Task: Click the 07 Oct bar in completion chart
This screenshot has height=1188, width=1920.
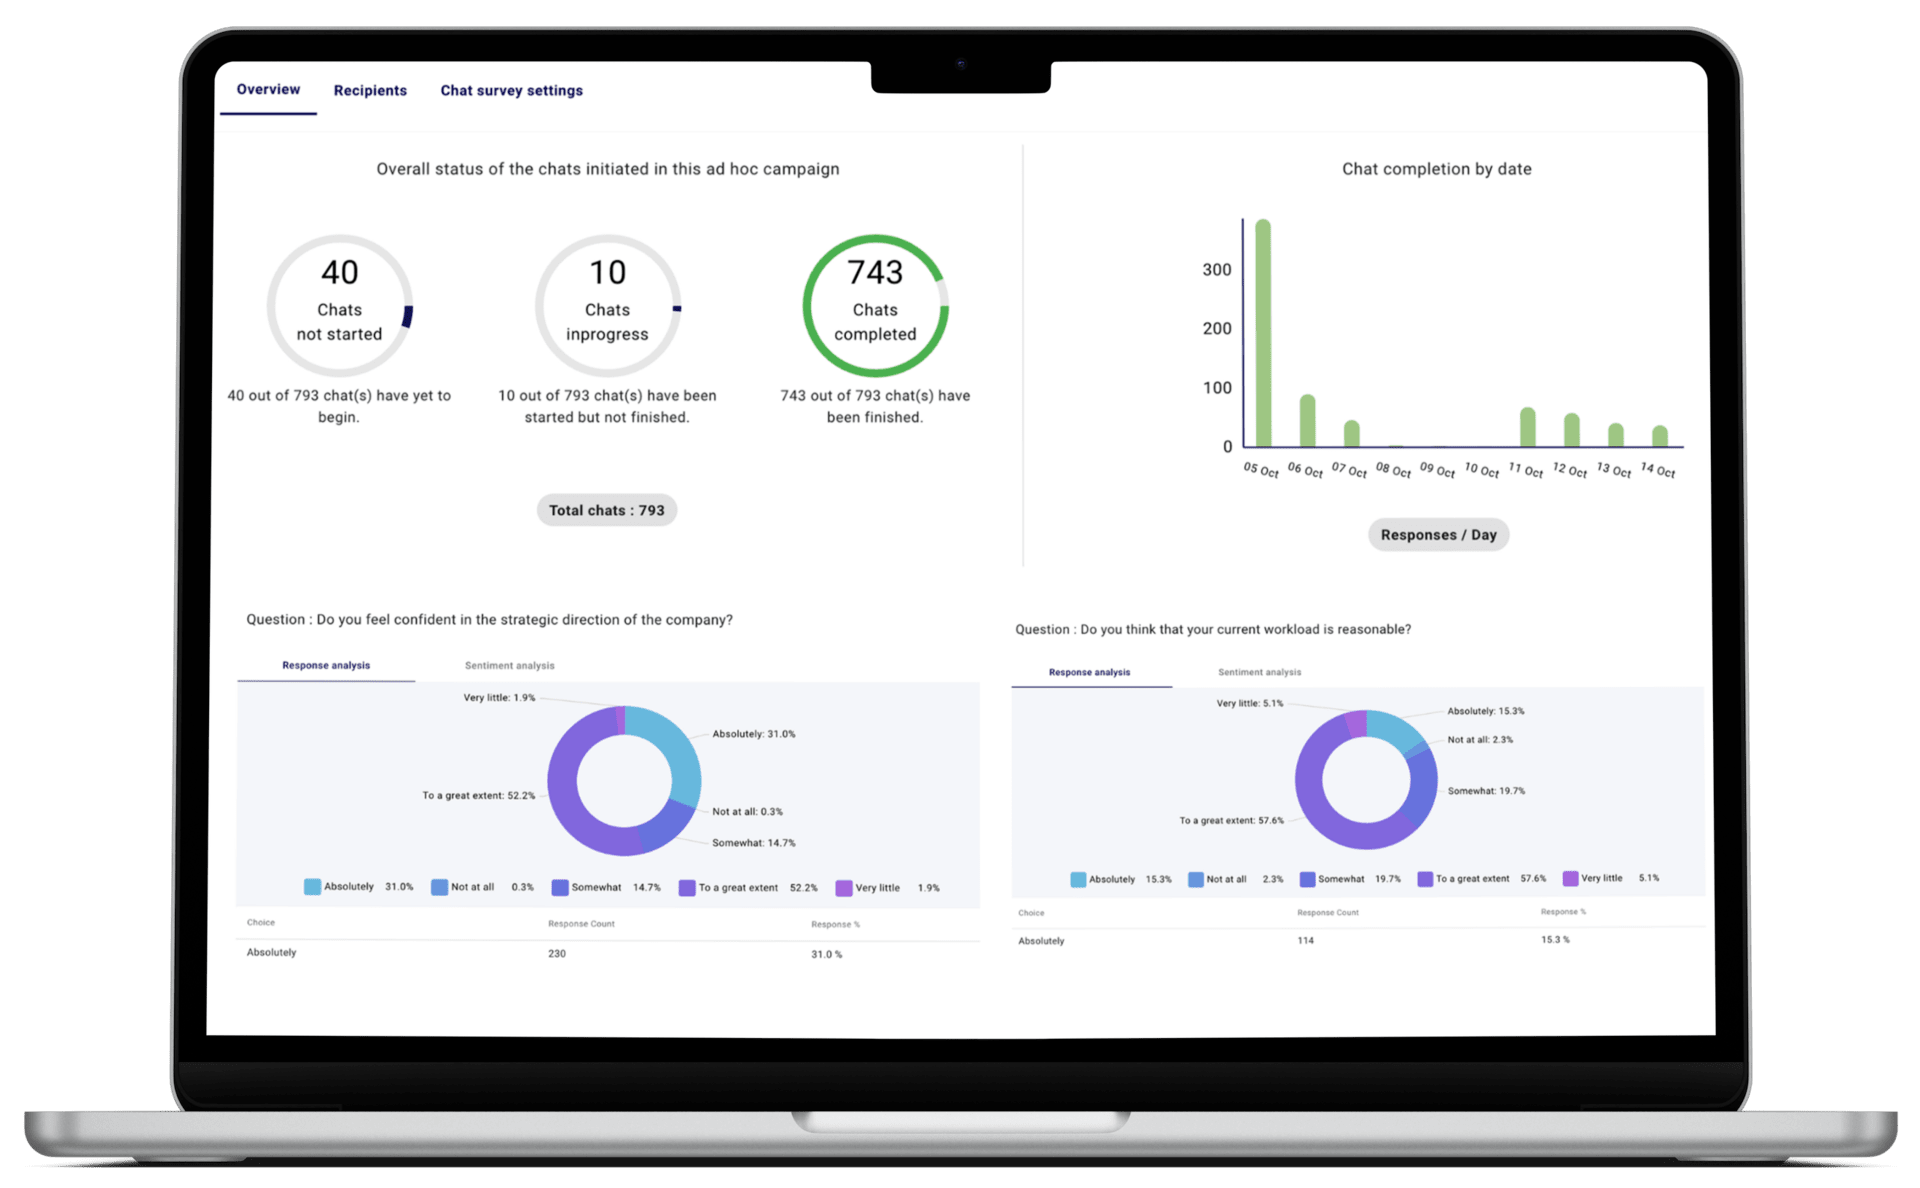Action: click(x=1351, y=434)
